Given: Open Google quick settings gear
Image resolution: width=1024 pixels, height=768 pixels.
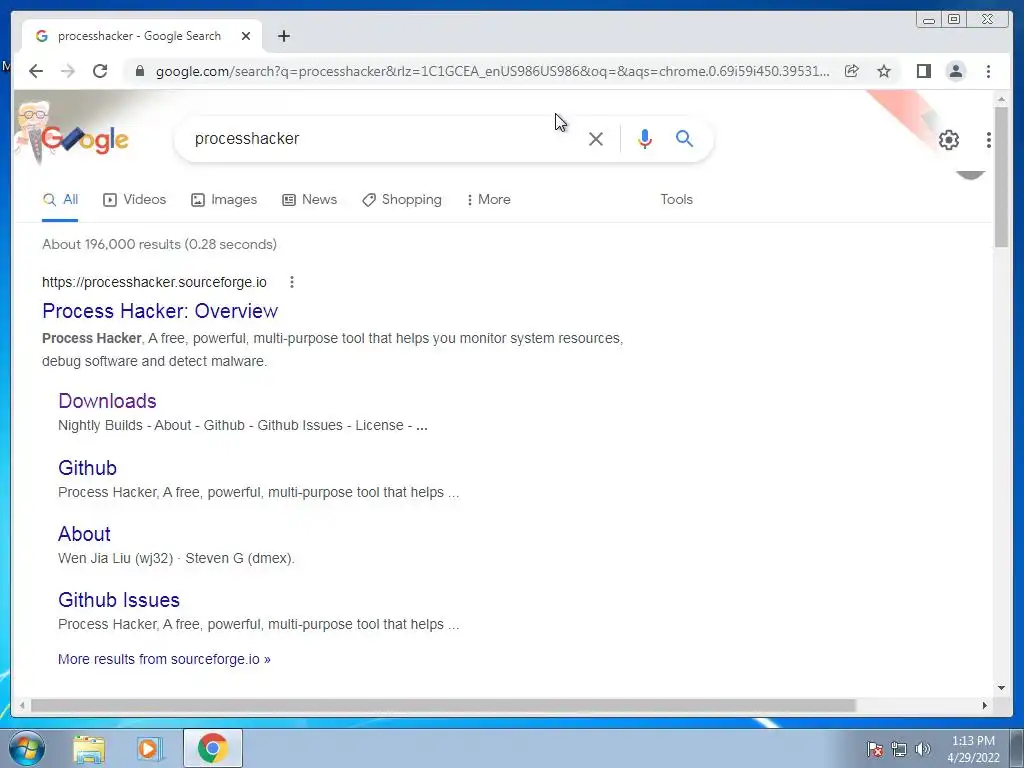Looking at the screenshot, I should (x=948, y=140).
